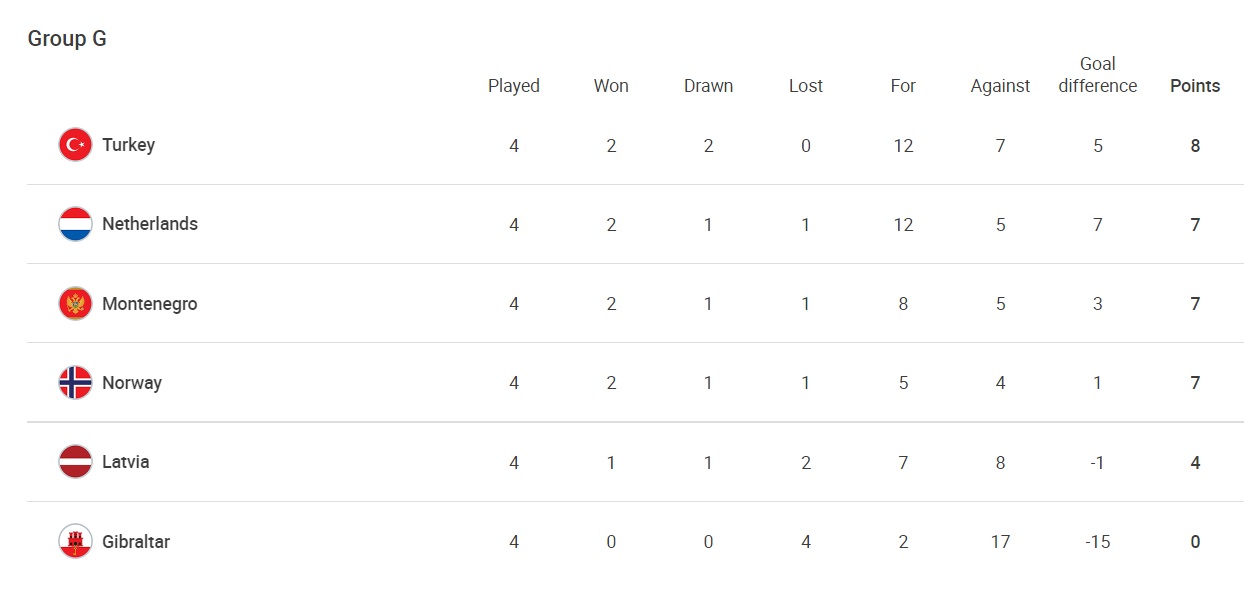Open the Latvia team link
Screen dimensions: 1259x599
pos(126,462)
